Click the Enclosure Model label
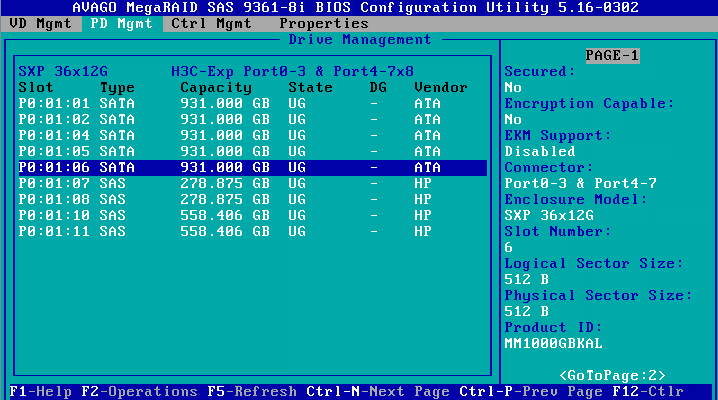The image size is (718, 400). pos(576,200)
